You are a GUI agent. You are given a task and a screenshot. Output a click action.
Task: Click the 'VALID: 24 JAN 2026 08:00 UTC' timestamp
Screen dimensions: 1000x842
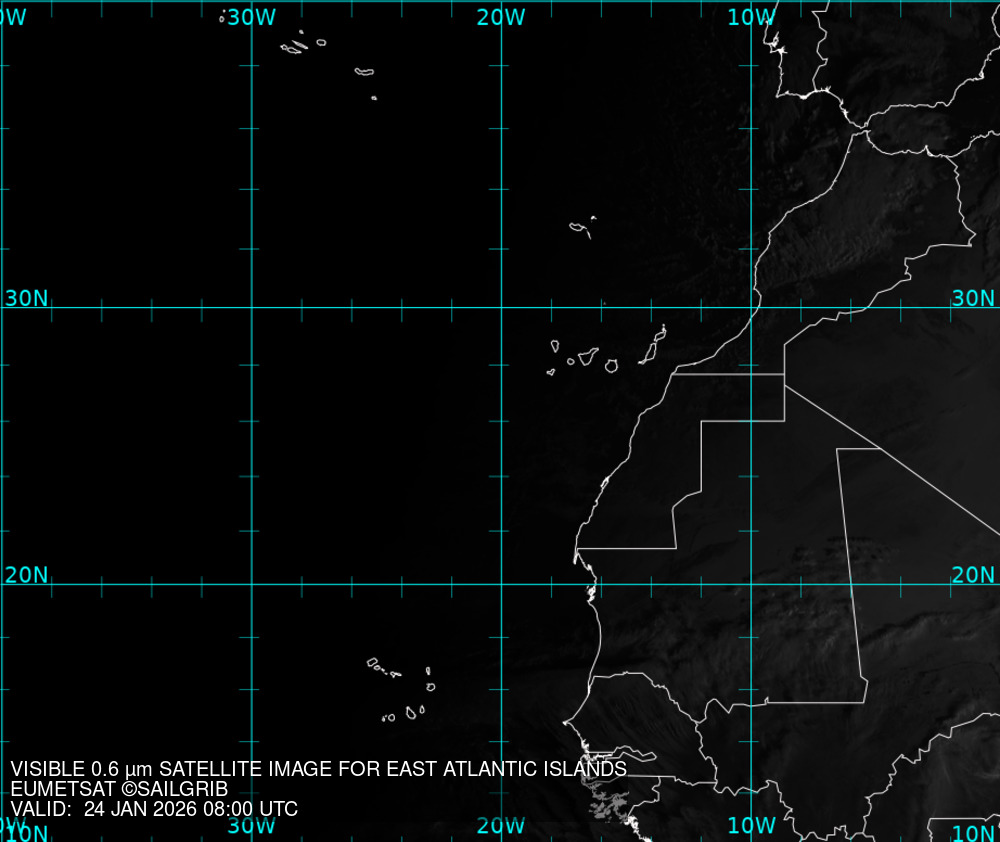point(154,809)
